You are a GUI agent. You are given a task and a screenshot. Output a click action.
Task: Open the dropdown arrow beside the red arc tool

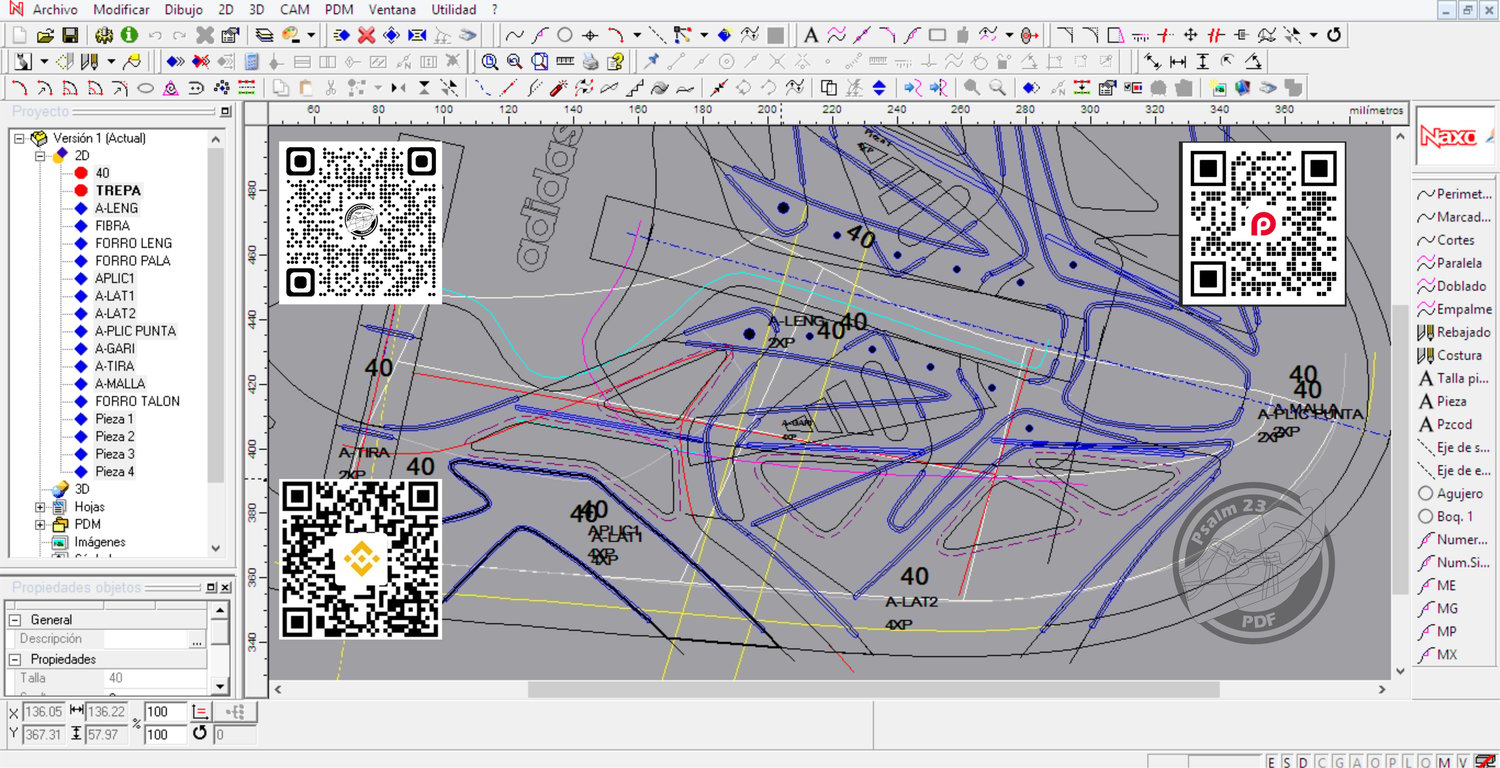tap(637, 35)
